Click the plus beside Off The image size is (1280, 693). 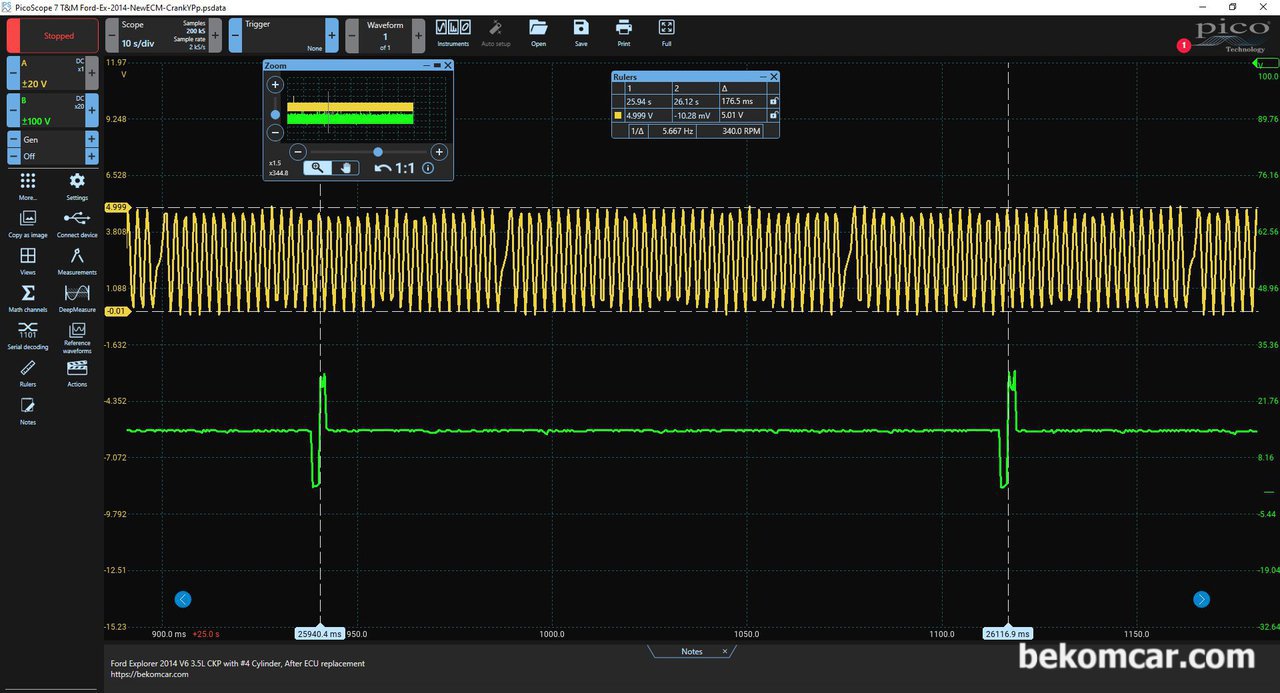coord(92,156)
